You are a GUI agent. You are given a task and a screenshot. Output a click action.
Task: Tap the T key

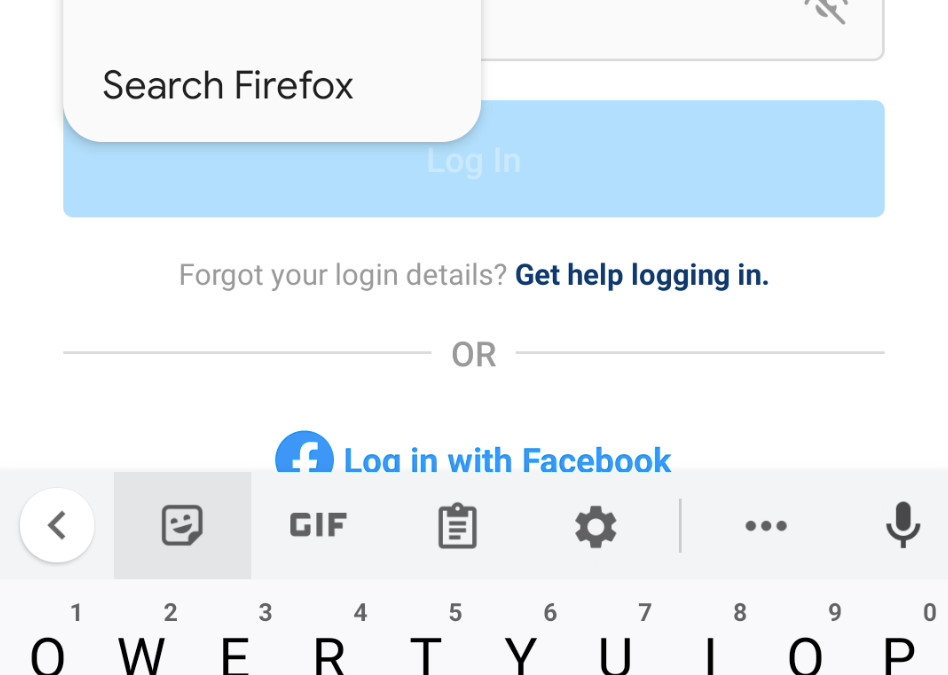pos(426,652)
